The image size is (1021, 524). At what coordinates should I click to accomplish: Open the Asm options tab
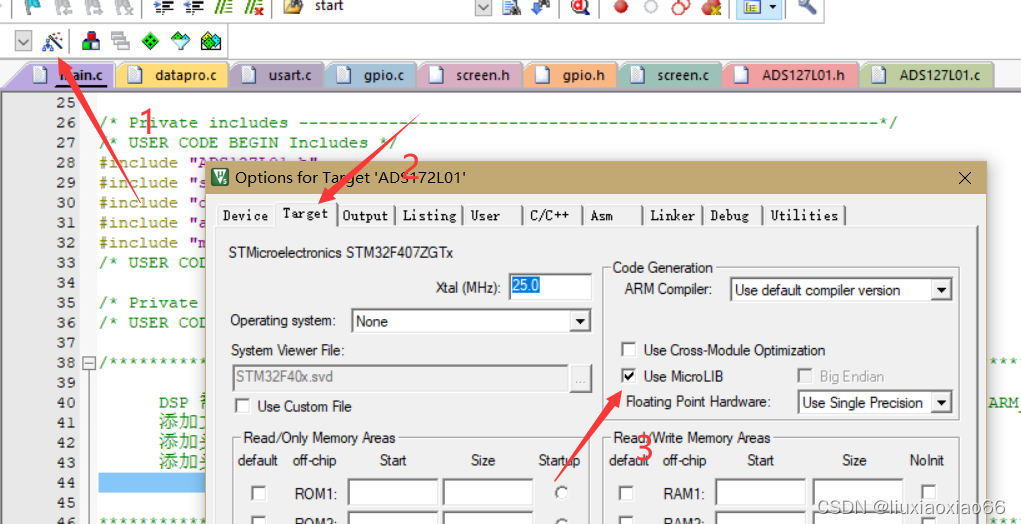pyautogui.click(x=602, y=215)
